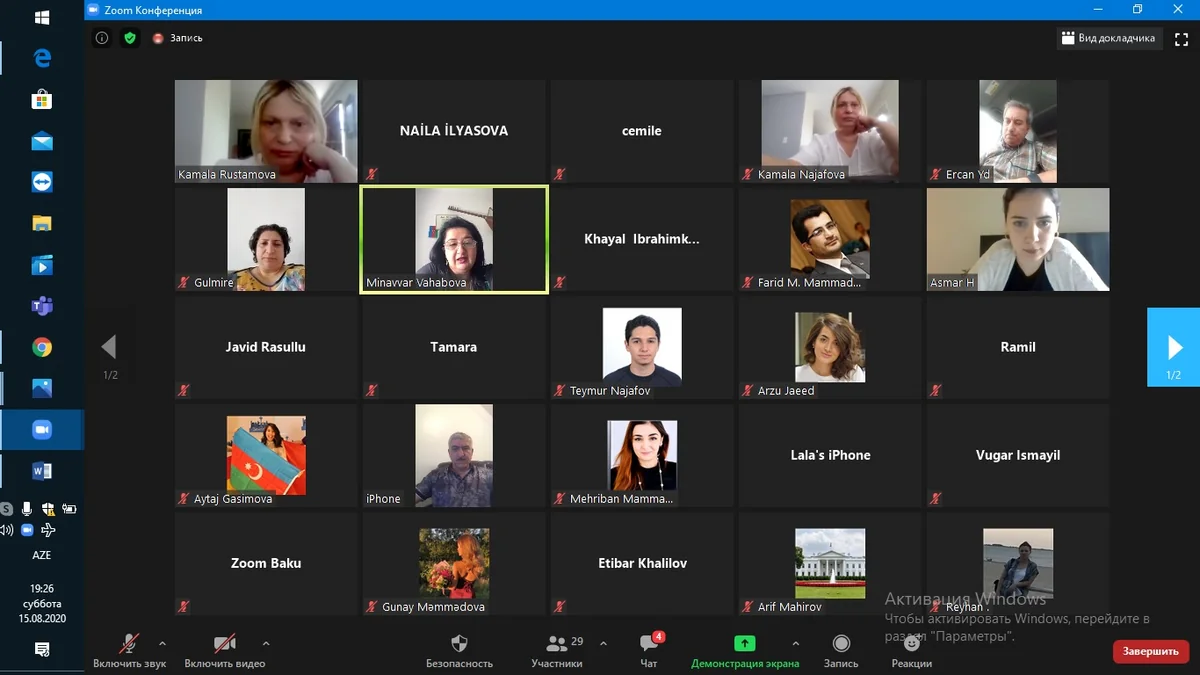Enter full screen mode using top-right icon
Screen dimensions: 1200x675
[1181, 38]
